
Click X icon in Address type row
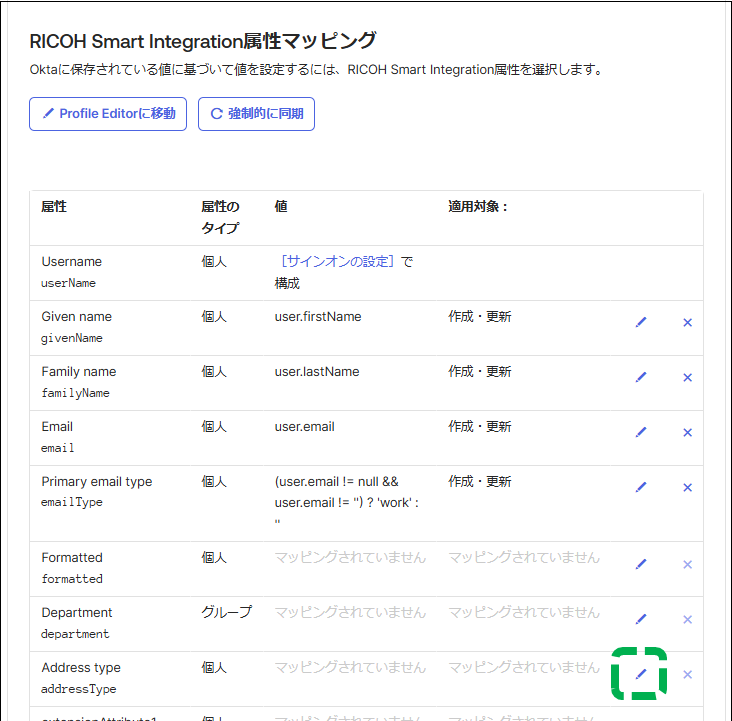[x=687, y=674]
